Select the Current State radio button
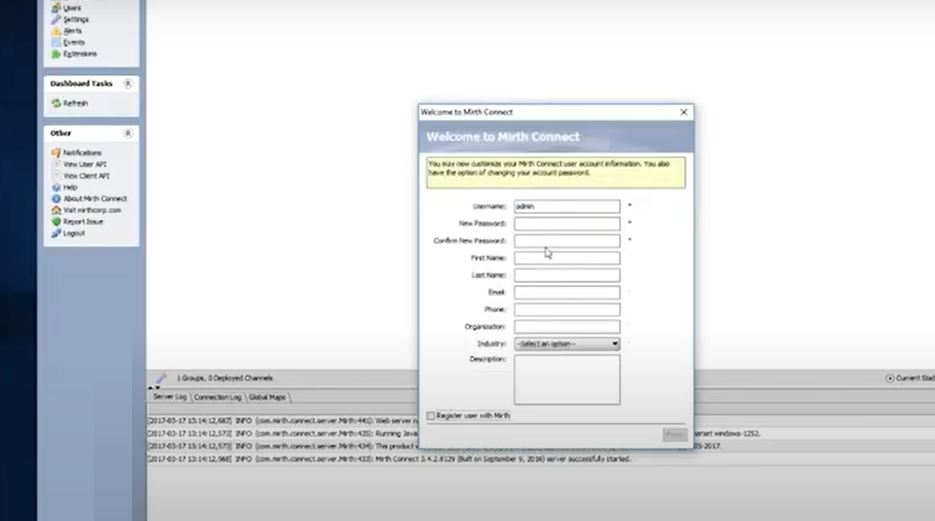Image resolution: width=935 pixels, height=521 pixels. click(890, 378)
